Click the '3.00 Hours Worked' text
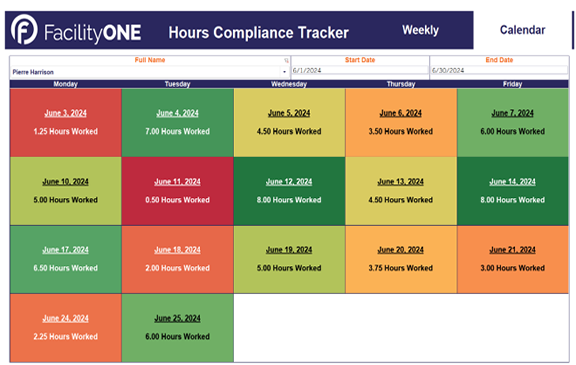 tap(512, 268)
